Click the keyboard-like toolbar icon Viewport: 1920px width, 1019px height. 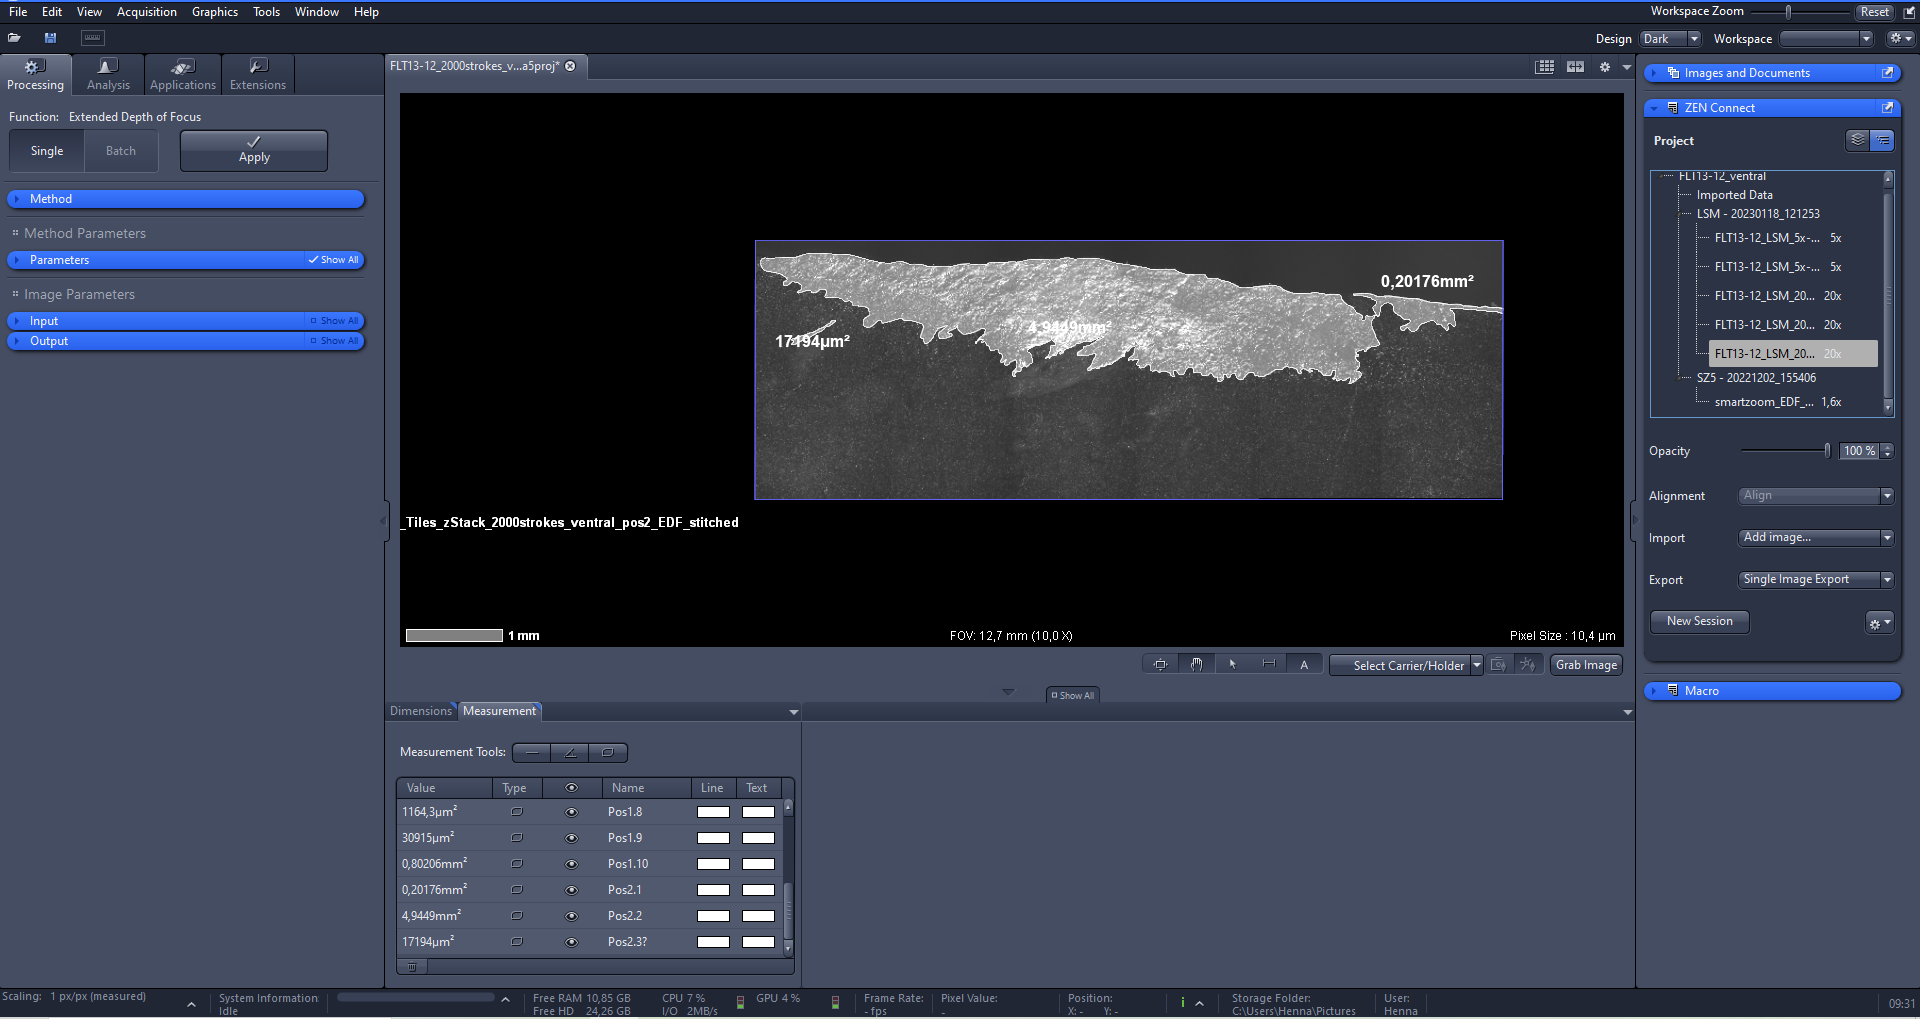click(92, 38)
